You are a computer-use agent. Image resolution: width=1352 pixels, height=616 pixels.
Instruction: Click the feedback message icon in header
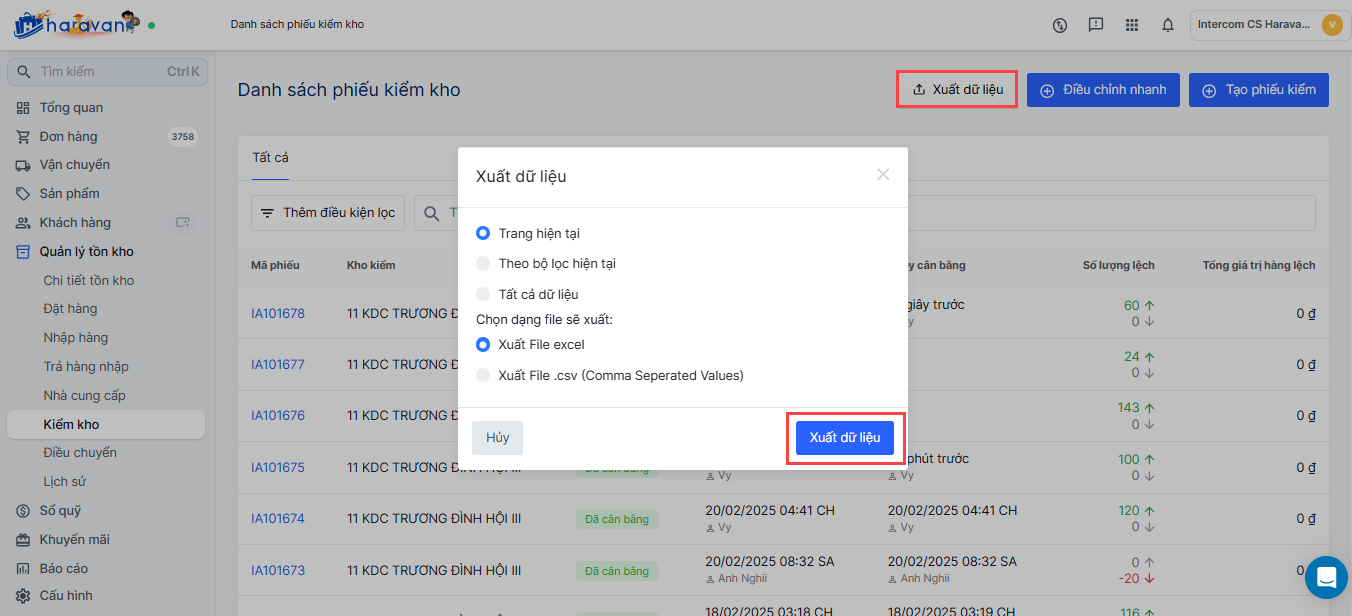click(1096, 25)
